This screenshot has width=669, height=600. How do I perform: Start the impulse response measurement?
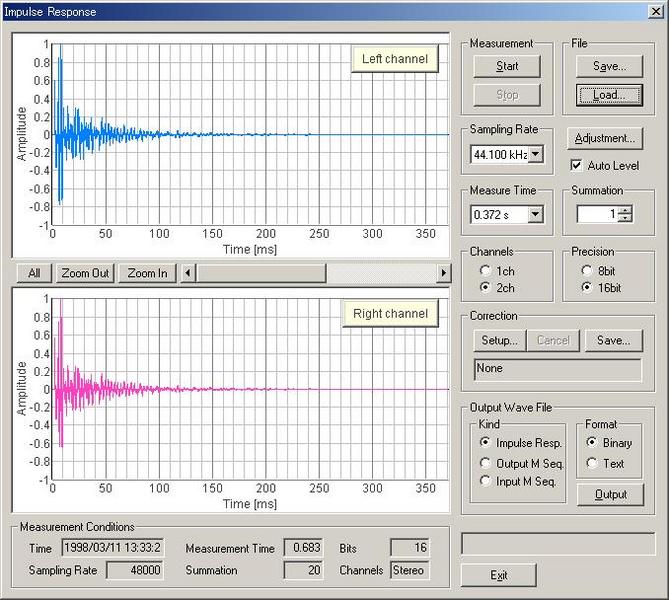point(507,66)
